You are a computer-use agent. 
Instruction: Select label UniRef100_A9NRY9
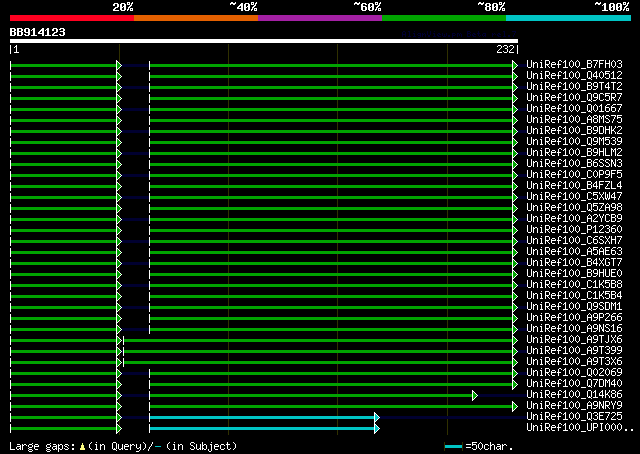pyautogui.click(x=574, y=406)
